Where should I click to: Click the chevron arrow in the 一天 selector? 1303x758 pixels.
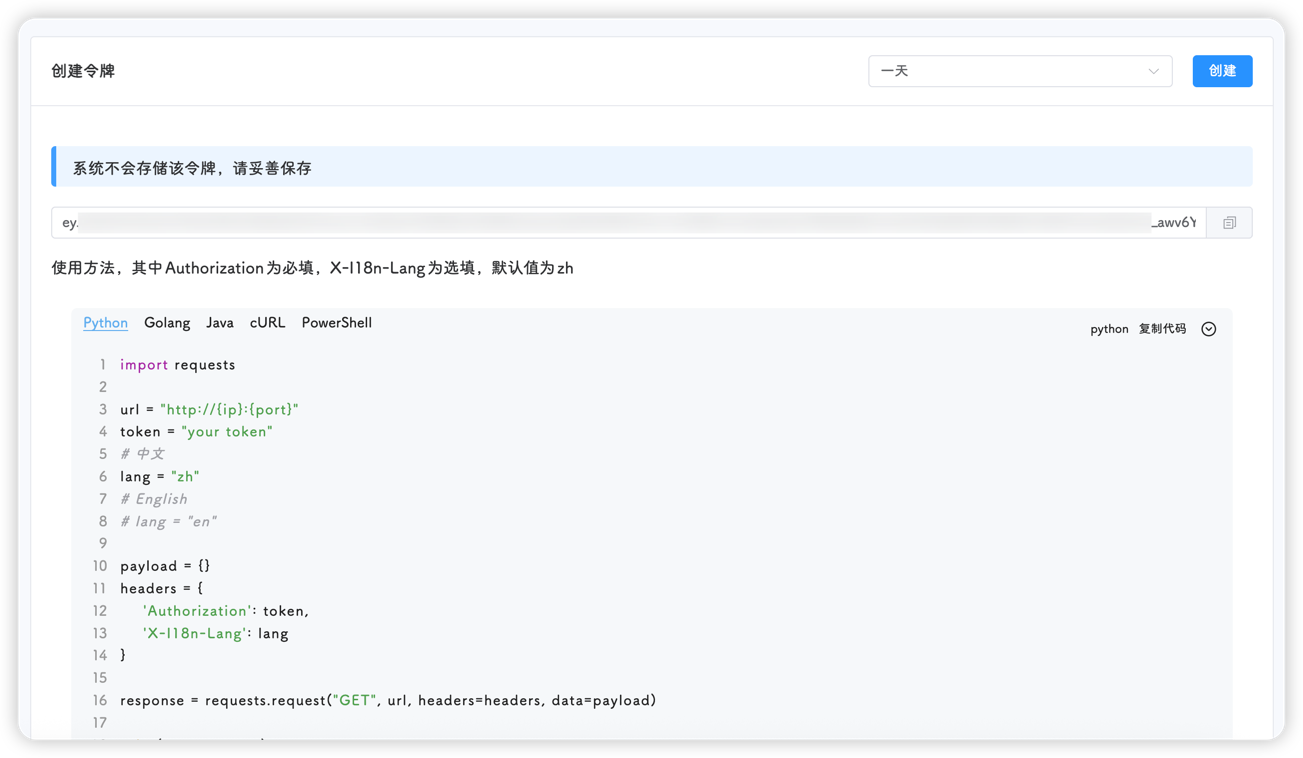1154,71
